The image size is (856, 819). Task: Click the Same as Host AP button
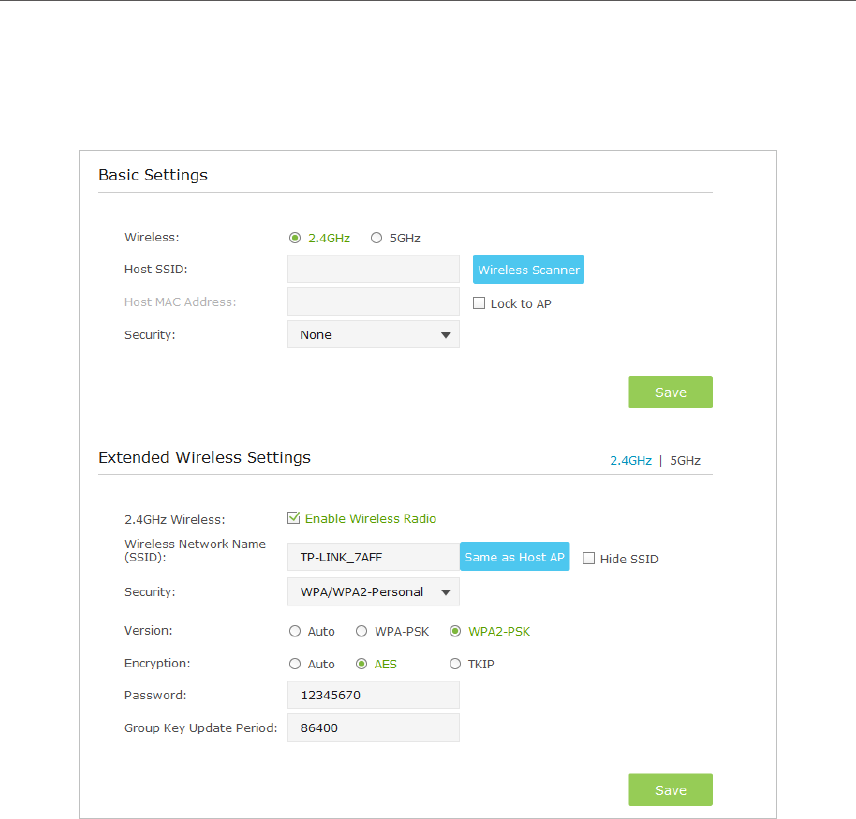click(x=514, y=557)
